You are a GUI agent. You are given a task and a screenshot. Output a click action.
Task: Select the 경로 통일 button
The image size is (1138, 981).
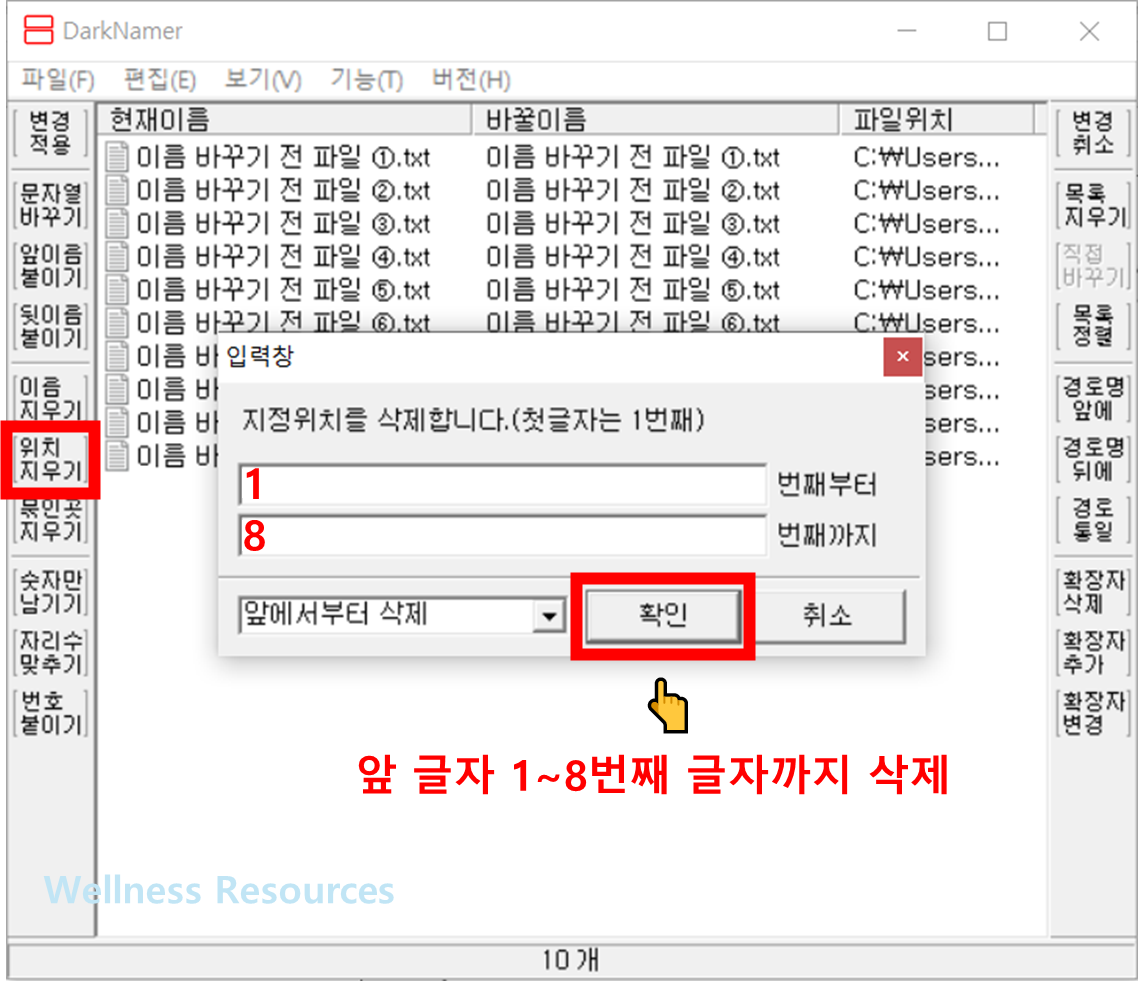1092,520
